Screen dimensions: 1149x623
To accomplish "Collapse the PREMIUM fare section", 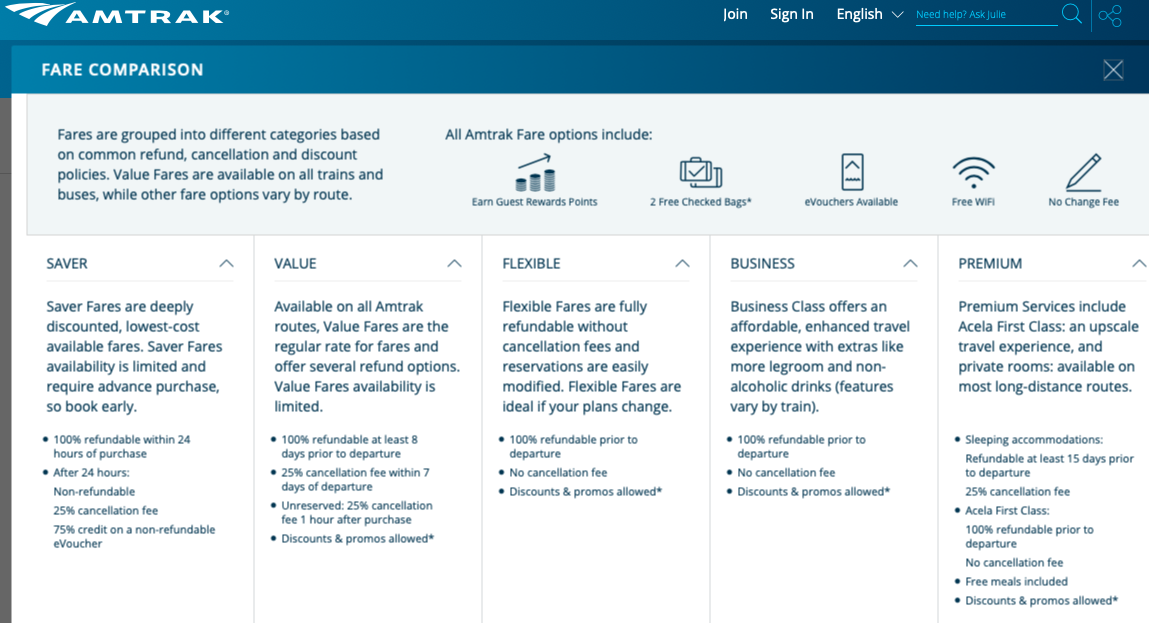I will (1139, 264).
